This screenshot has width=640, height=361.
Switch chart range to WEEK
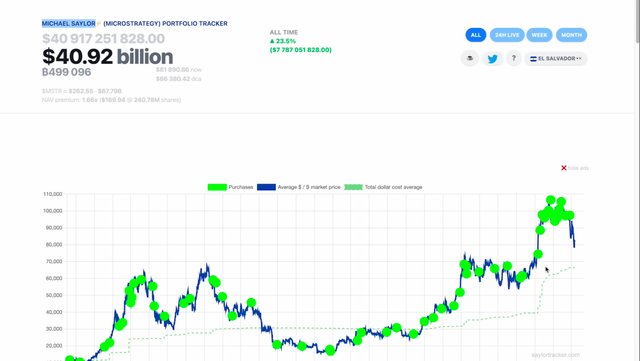click(539, 35)
